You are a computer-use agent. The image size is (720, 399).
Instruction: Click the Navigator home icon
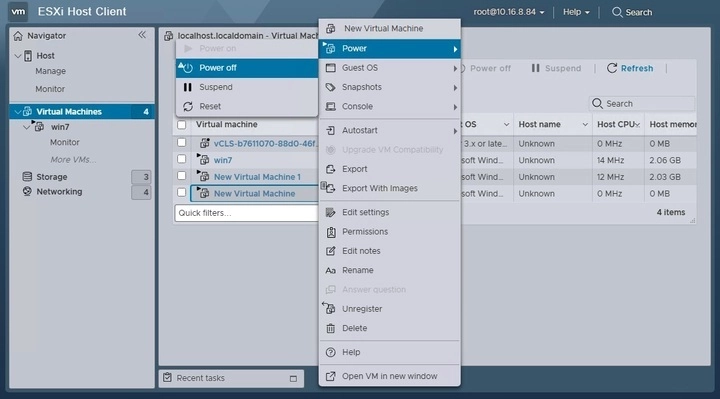[18, 36]
